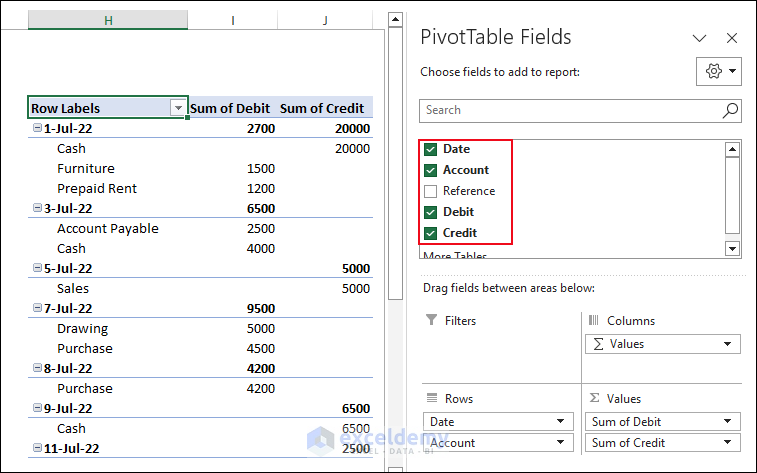Open the Row Labels filter dropdown
The width and height of the screenshot is (757, 473).
pyautogui.click(x=178, y=108)
